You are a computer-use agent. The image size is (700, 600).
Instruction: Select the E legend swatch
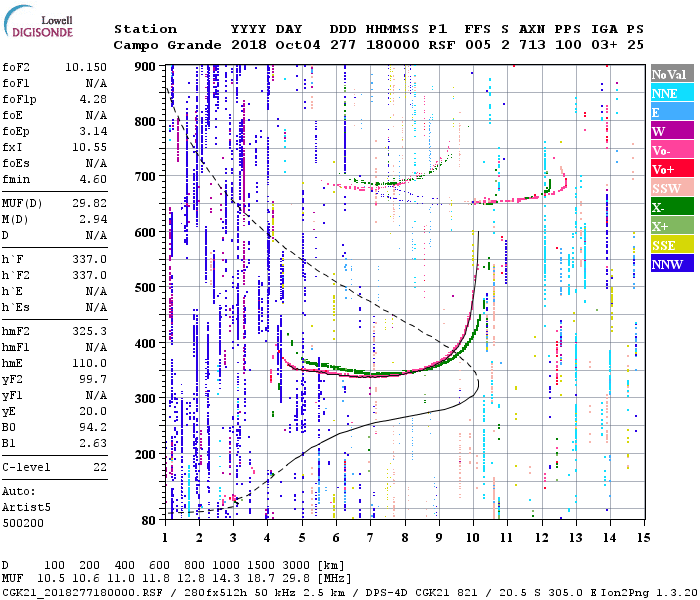click(672, 112)
